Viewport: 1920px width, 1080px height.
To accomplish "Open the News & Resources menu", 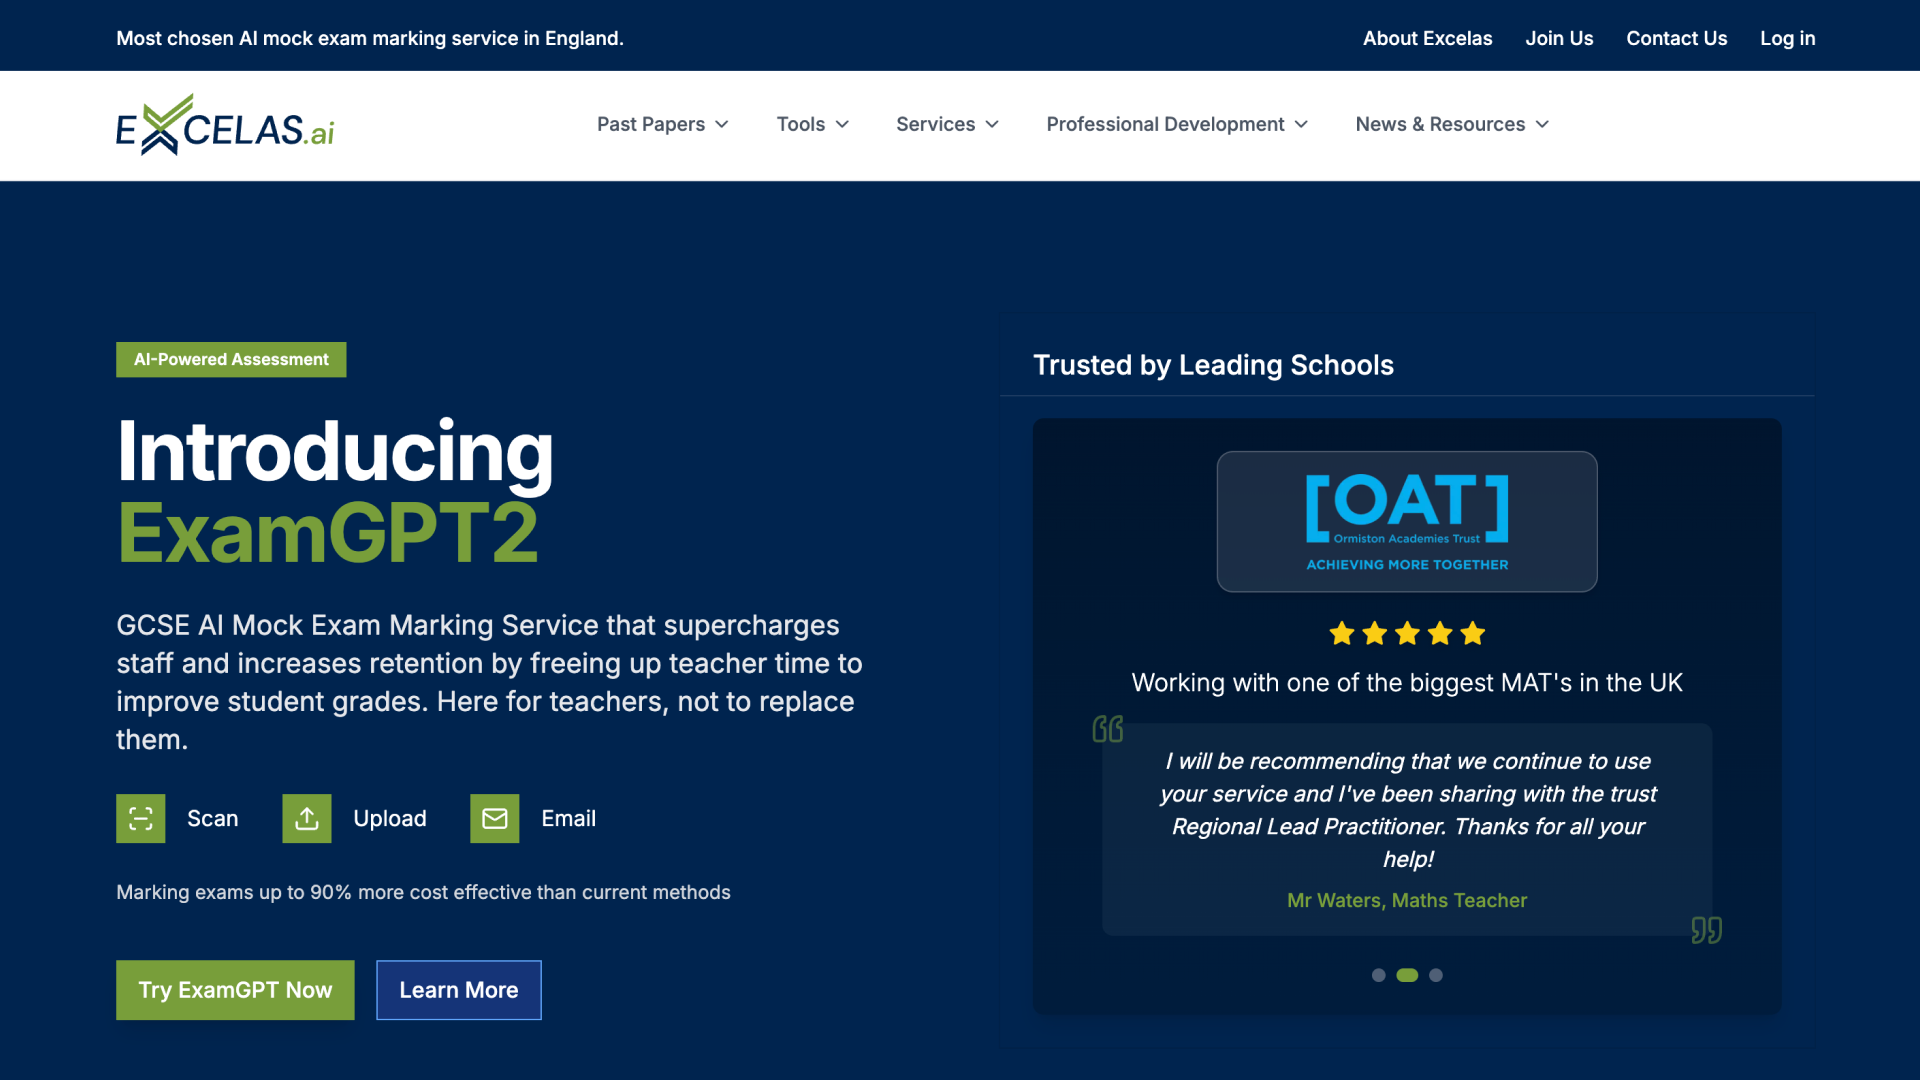I will tap(1453, 125).
